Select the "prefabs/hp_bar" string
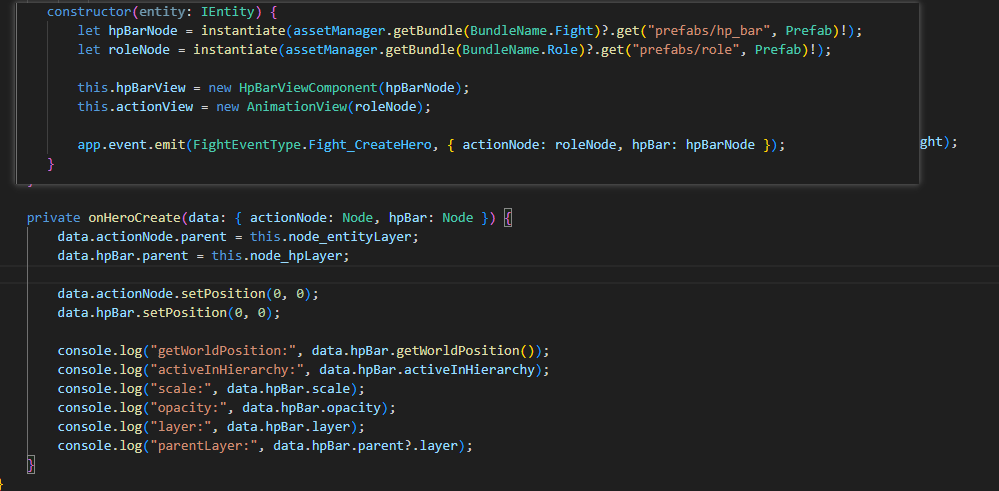Image resolution: width=999 pixels, height=491 pixels. click(709, 31)
